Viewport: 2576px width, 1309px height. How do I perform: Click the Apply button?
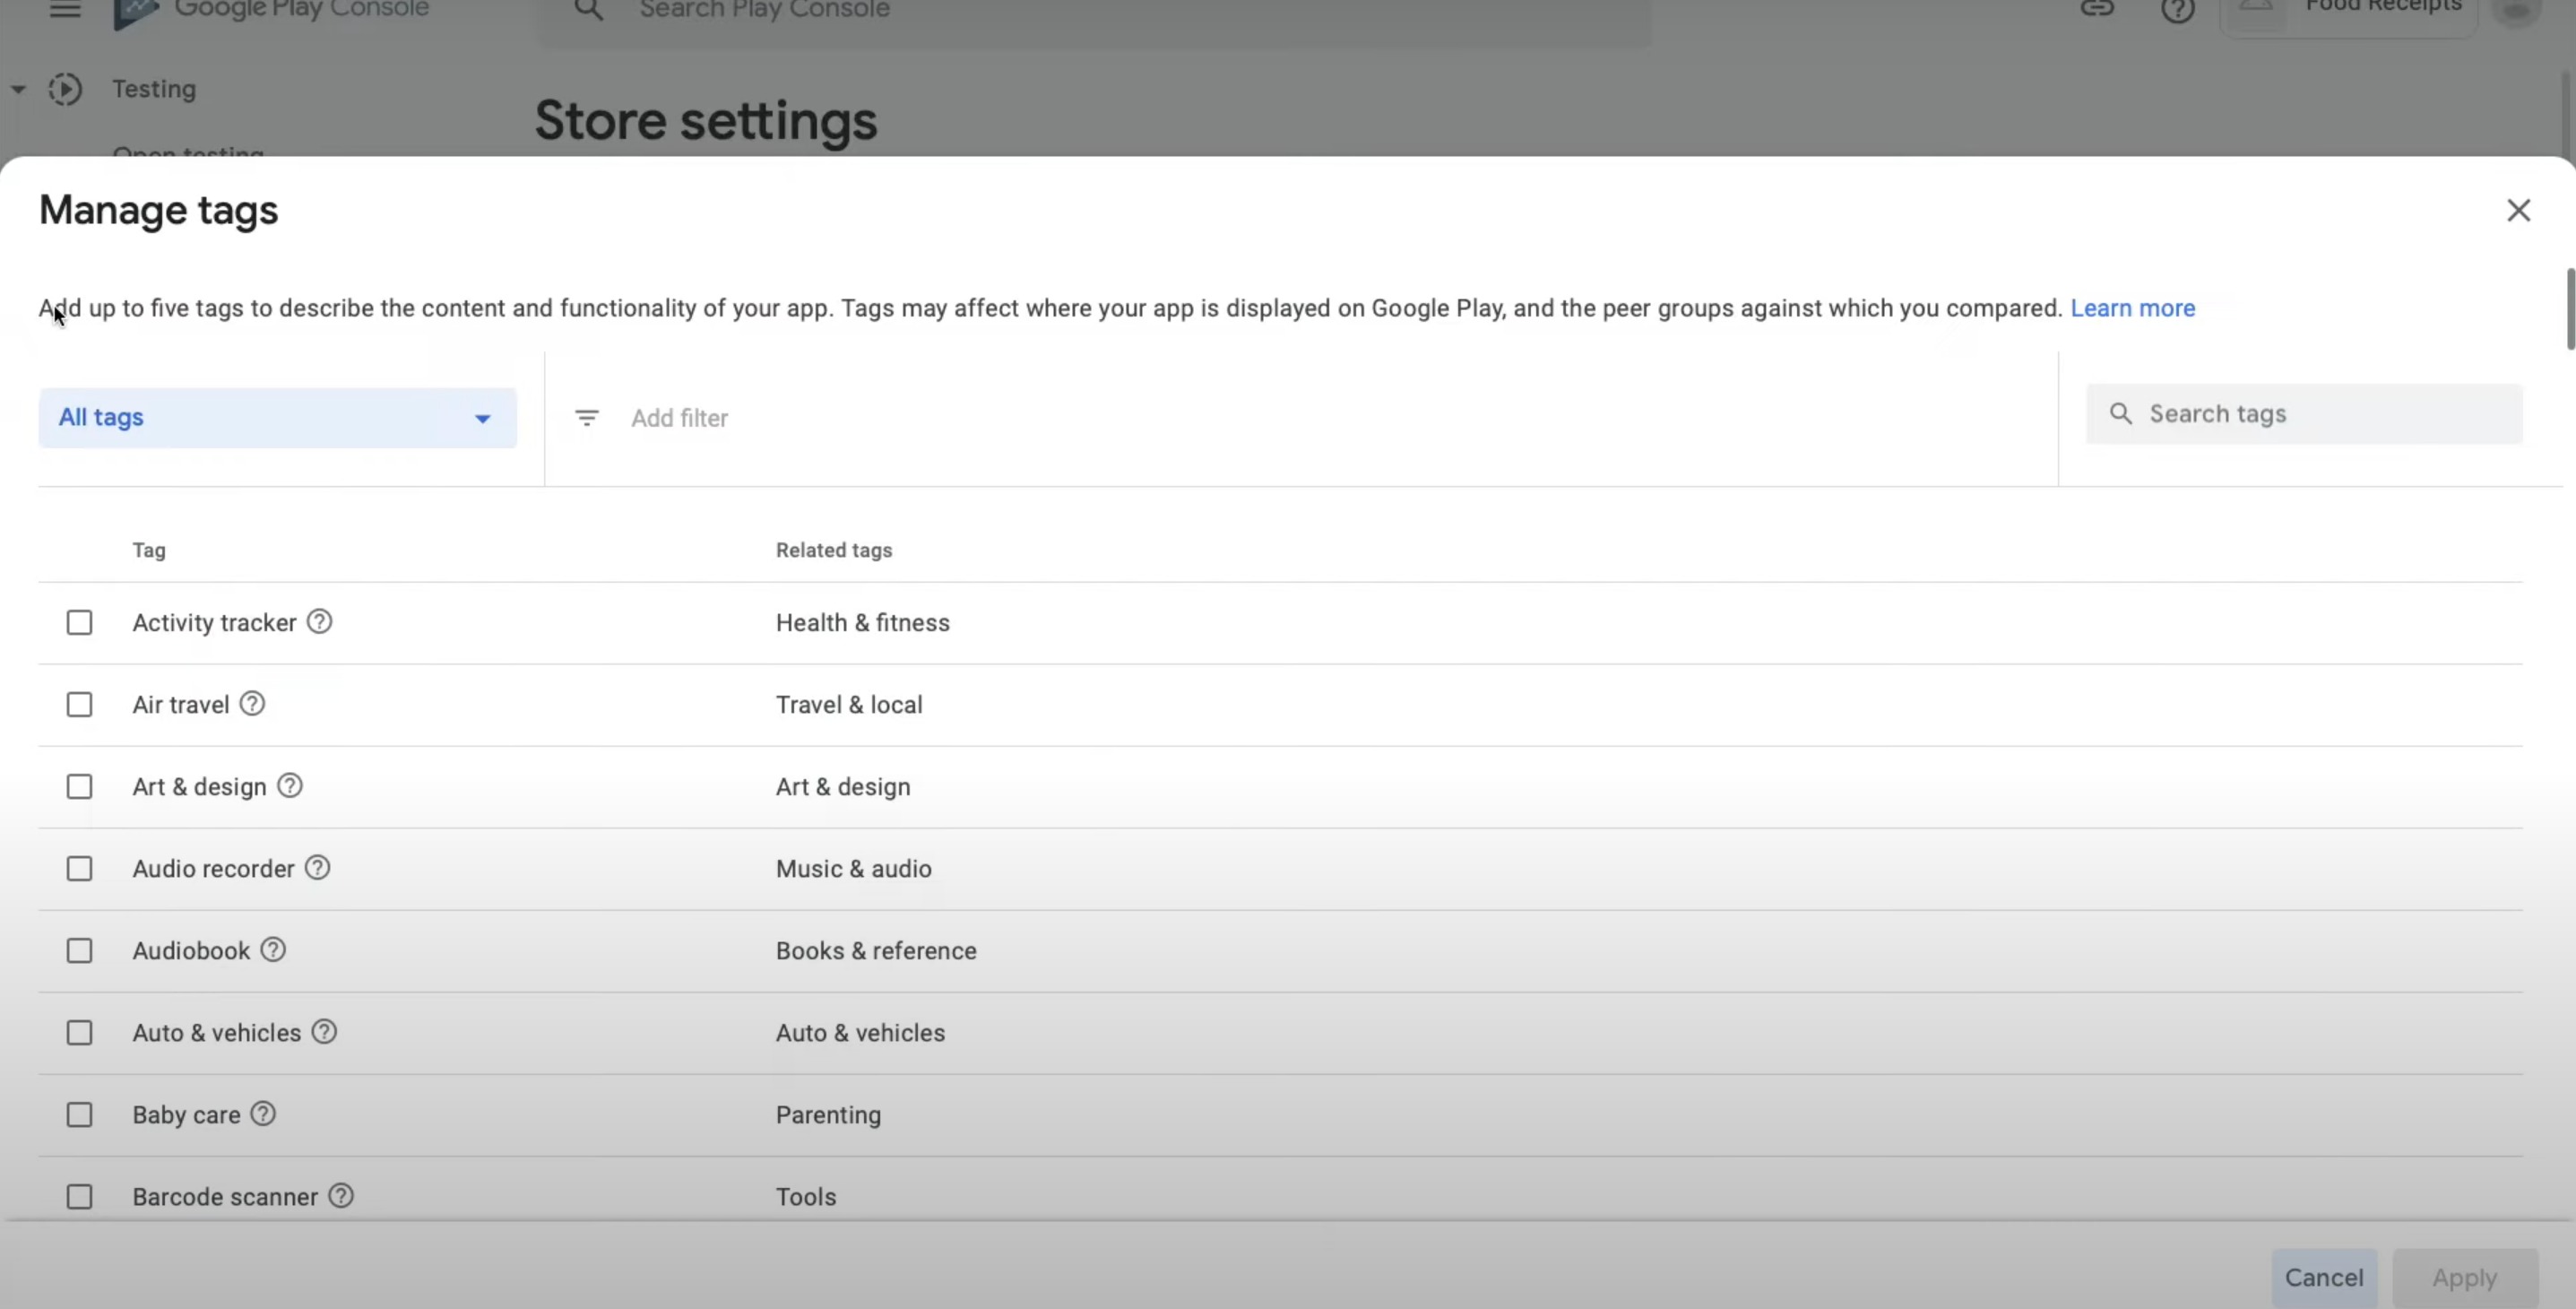(x=2465, y=1277)
